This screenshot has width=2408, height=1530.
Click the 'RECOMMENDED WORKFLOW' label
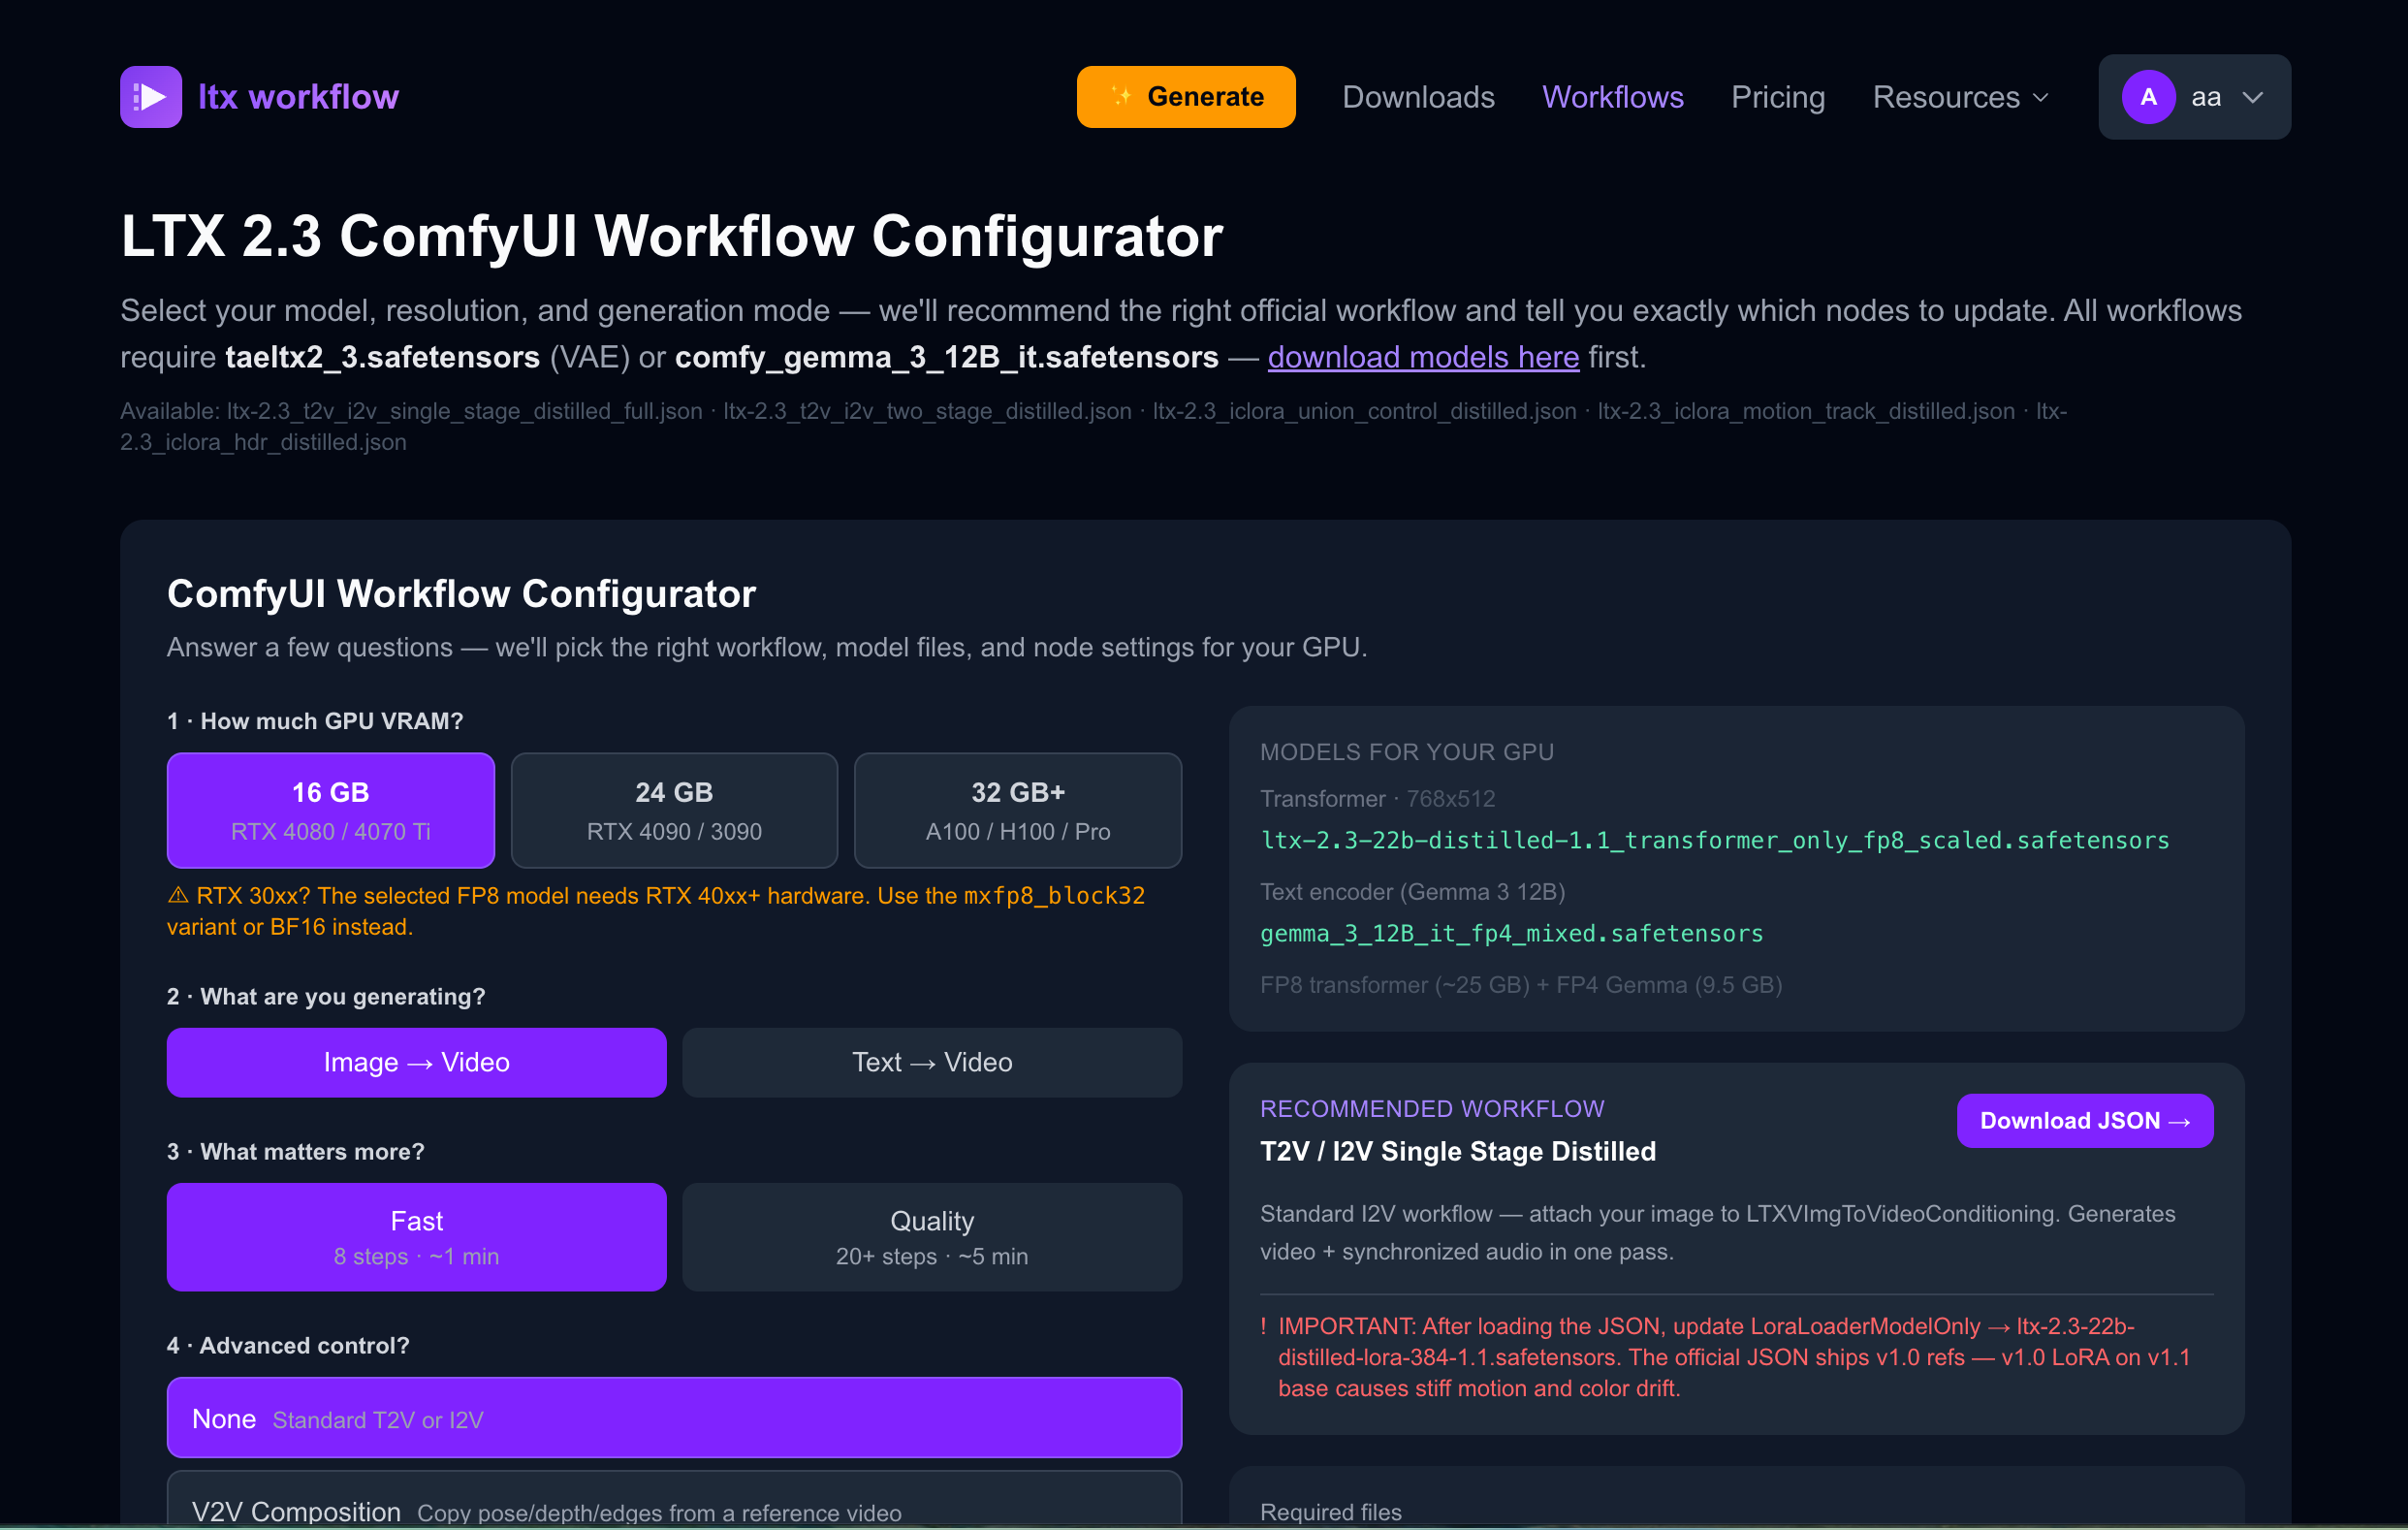[1432, 1108]
